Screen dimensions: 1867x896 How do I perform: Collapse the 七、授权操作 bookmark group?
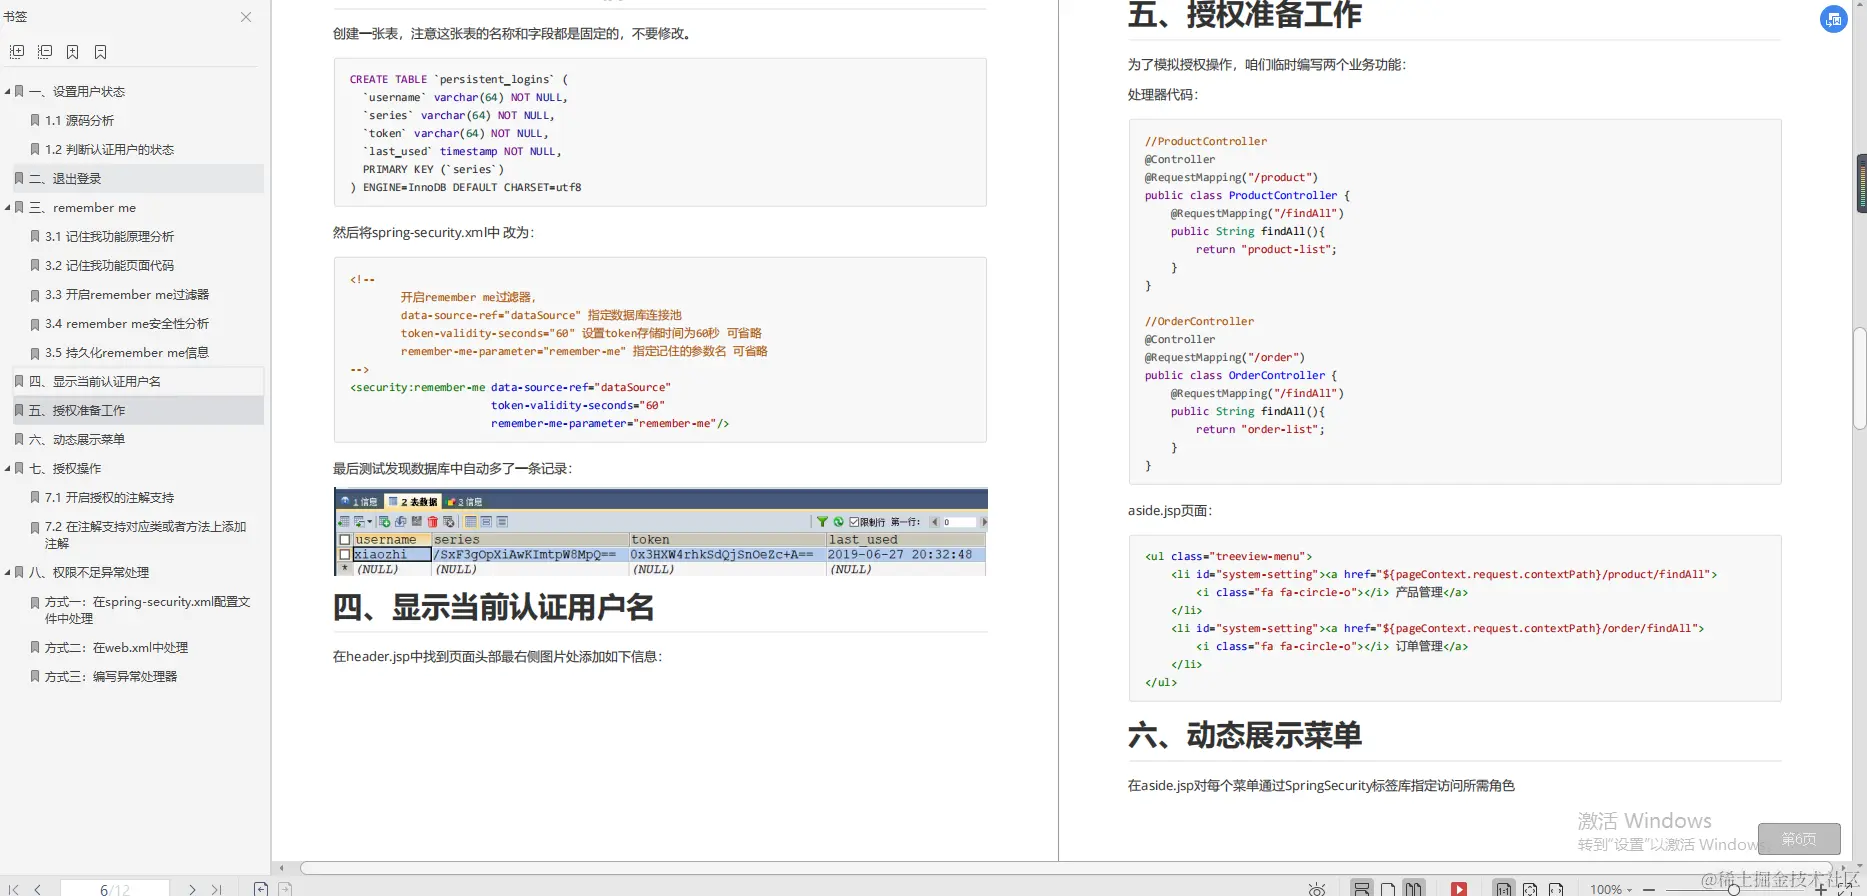click(x=7, y=468)
